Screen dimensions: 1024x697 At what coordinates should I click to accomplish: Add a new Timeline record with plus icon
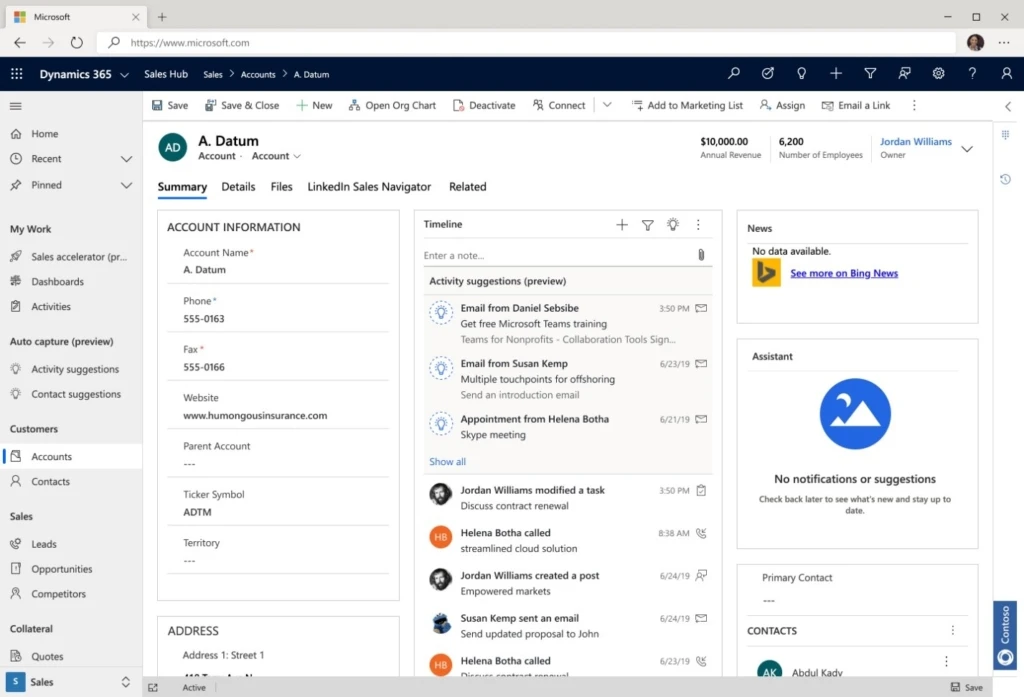coord(622,225)
